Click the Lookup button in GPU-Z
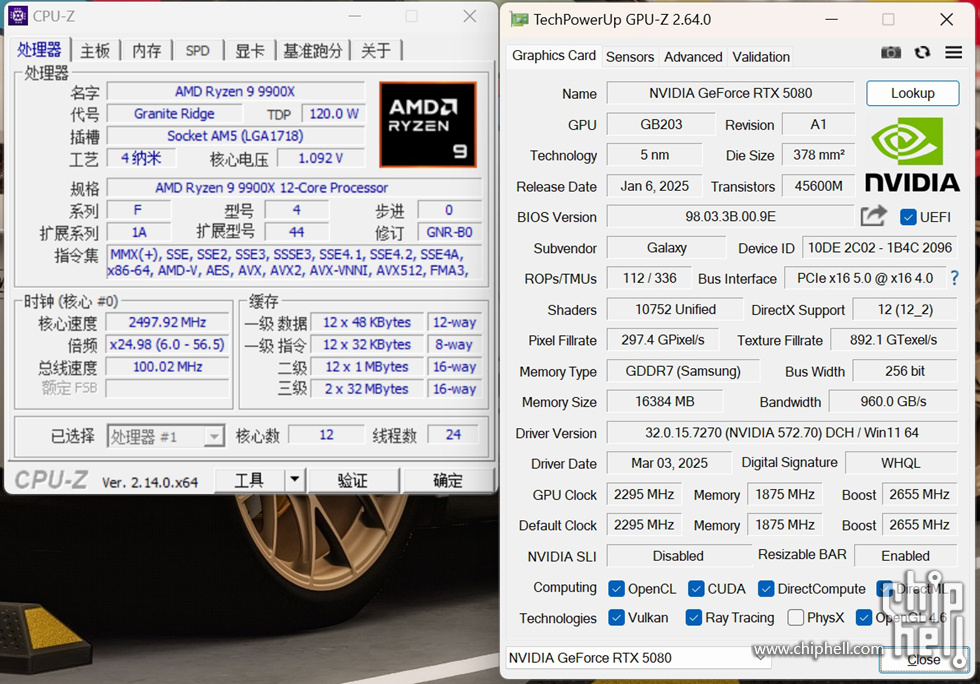Screen dimensions: 980x684 912,93
